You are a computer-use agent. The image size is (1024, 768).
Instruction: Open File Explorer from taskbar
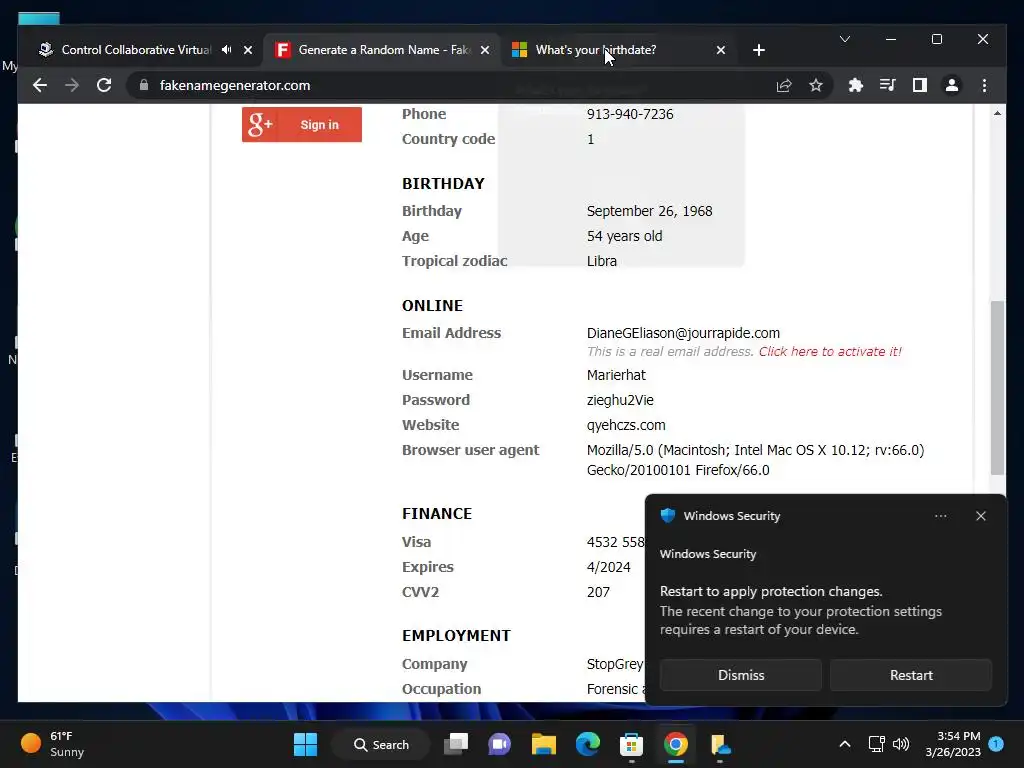click(x=543, y=744)
